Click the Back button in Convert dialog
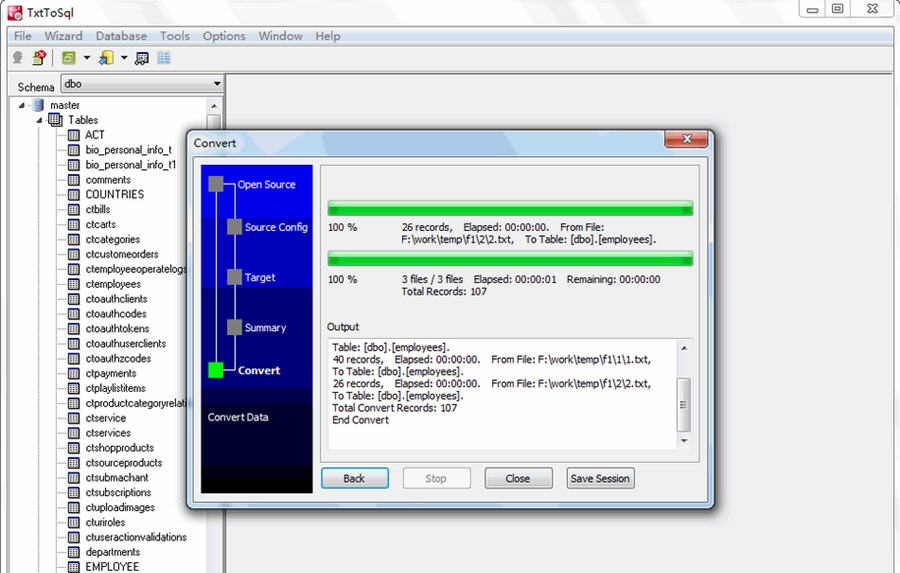This screenshot has width=900, height=573. pos(355,478)
